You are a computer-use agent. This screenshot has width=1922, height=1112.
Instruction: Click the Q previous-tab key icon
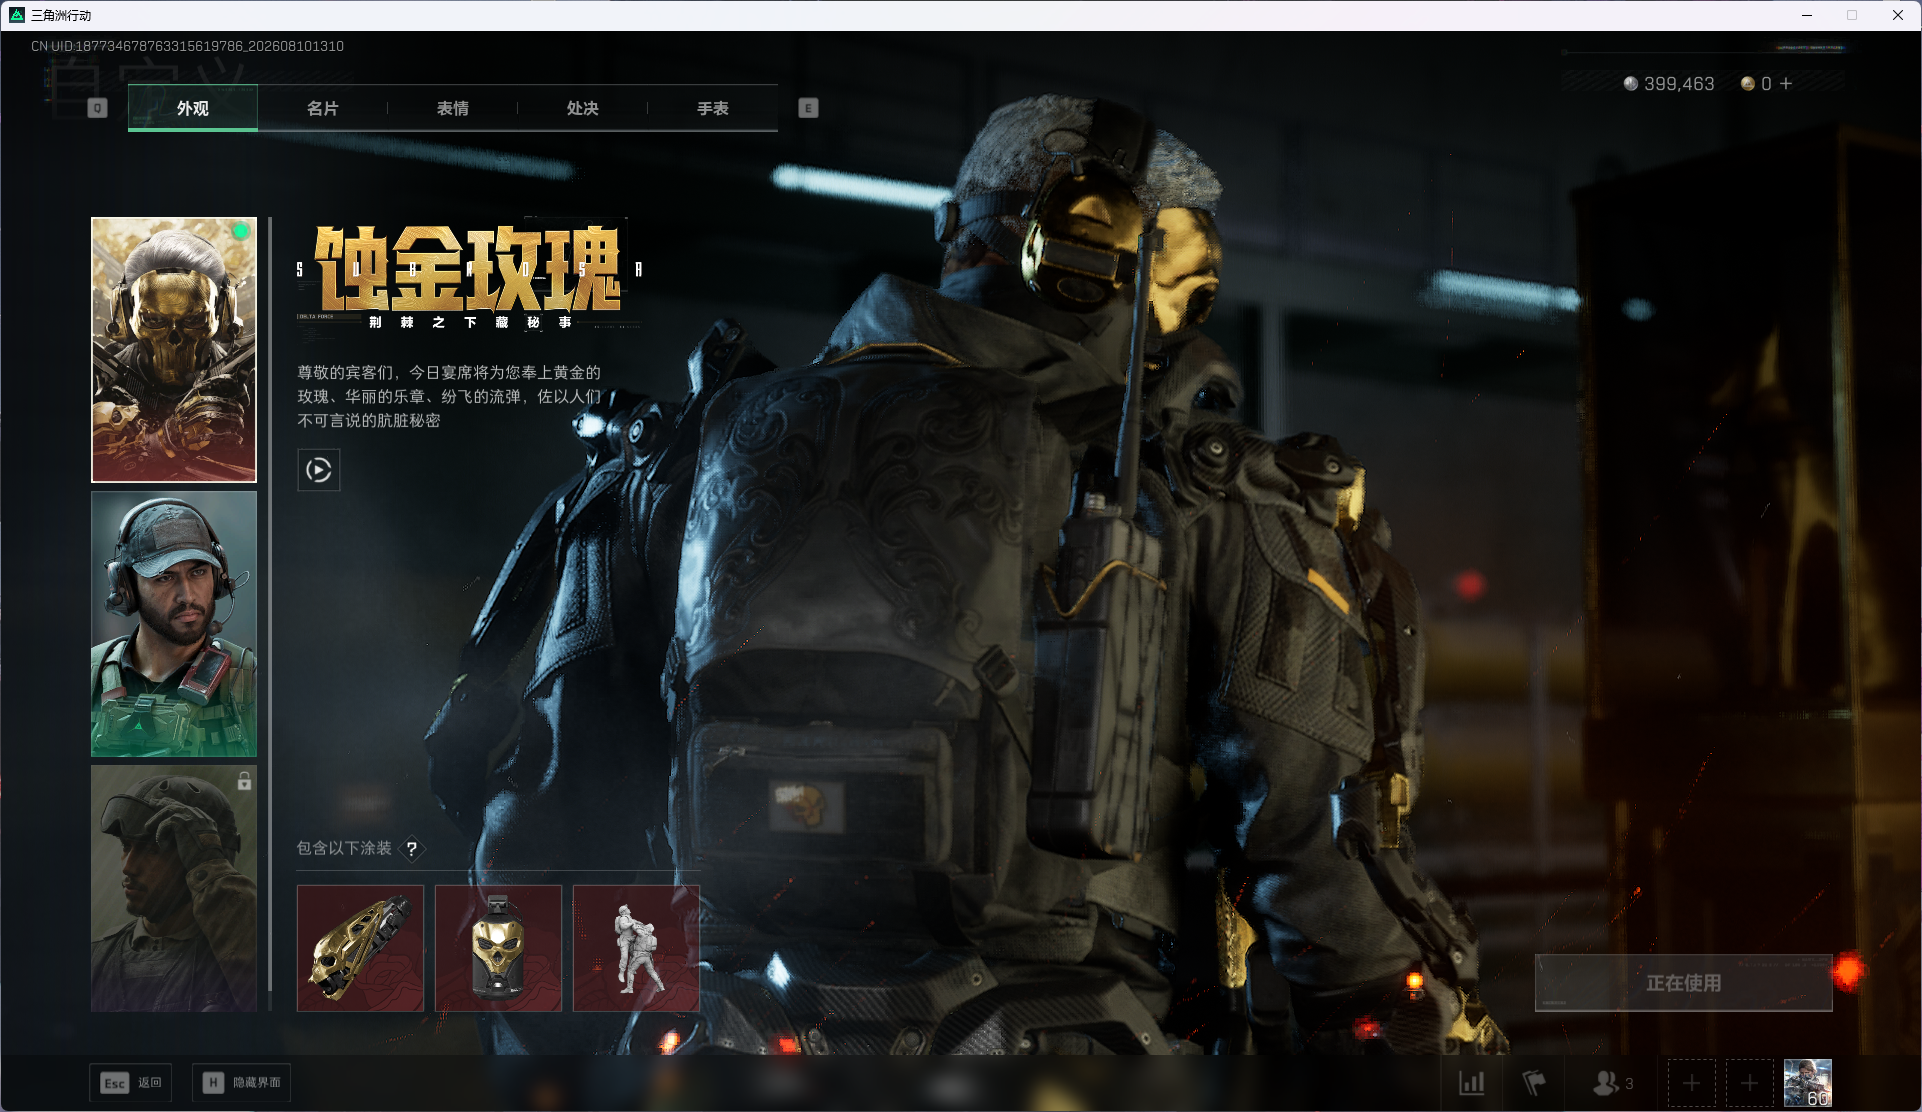pos(97,108)
